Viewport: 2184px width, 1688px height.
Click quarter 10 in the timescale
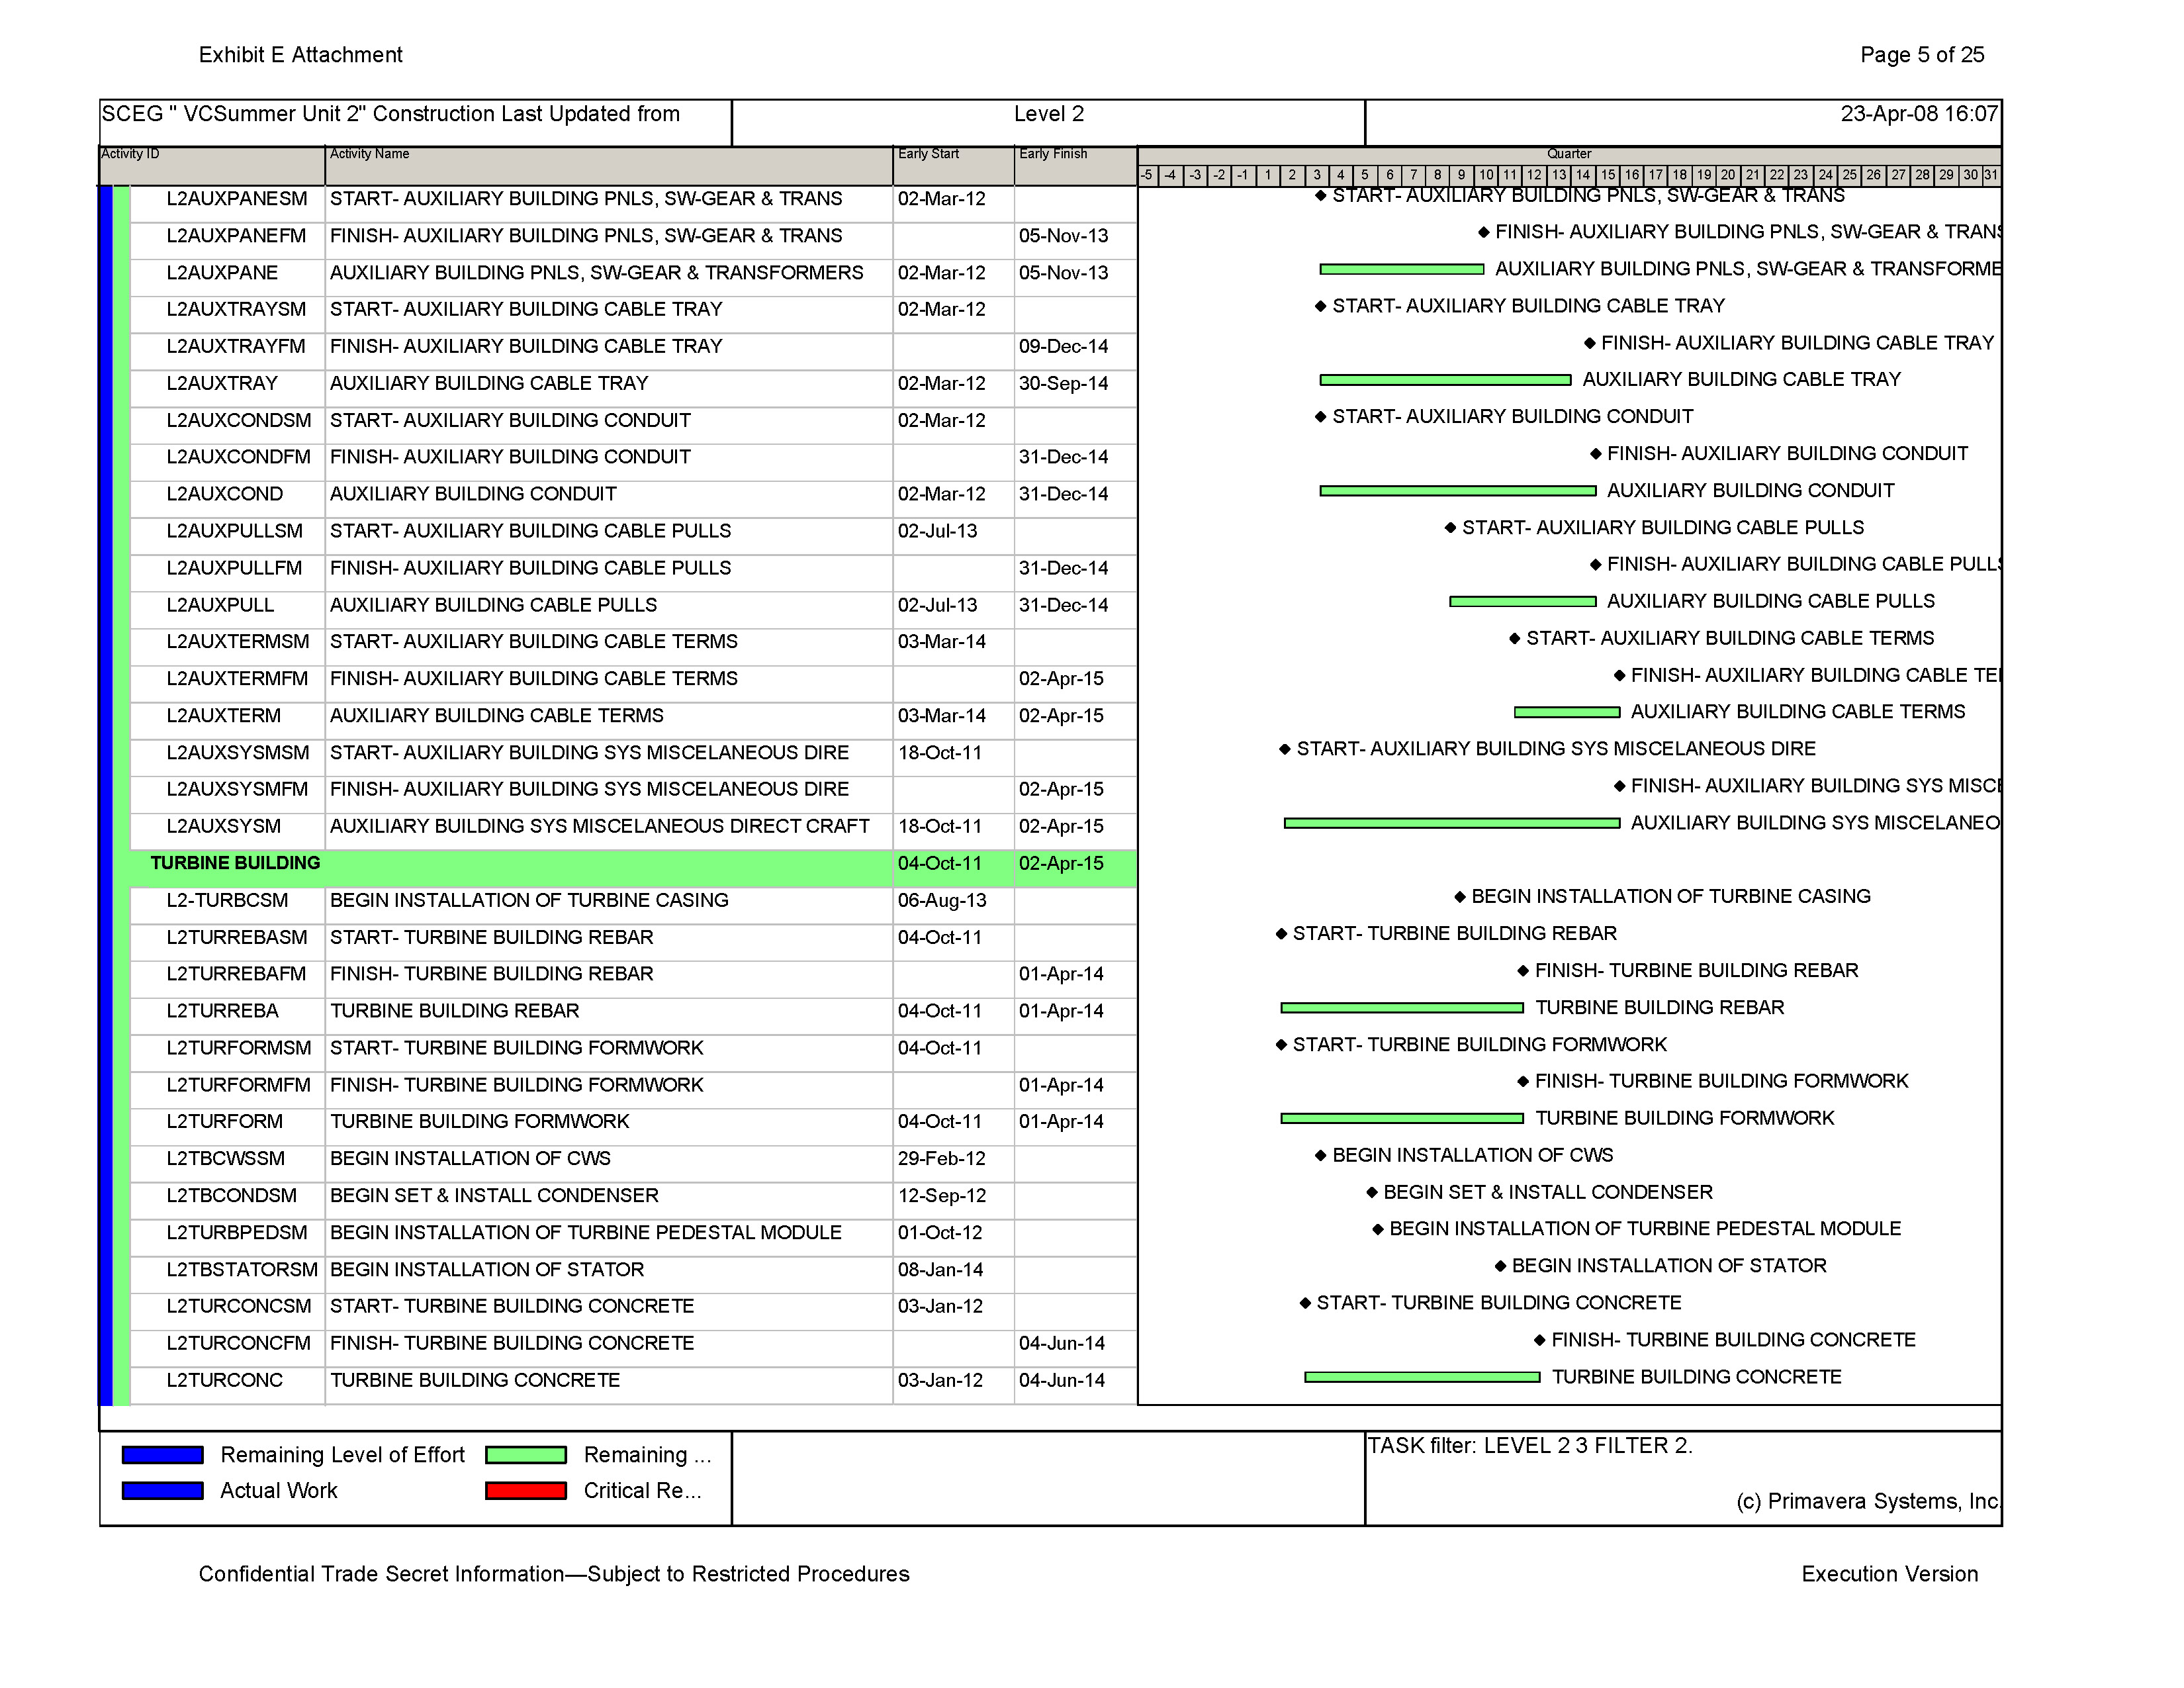click(x=1486, y=175)
